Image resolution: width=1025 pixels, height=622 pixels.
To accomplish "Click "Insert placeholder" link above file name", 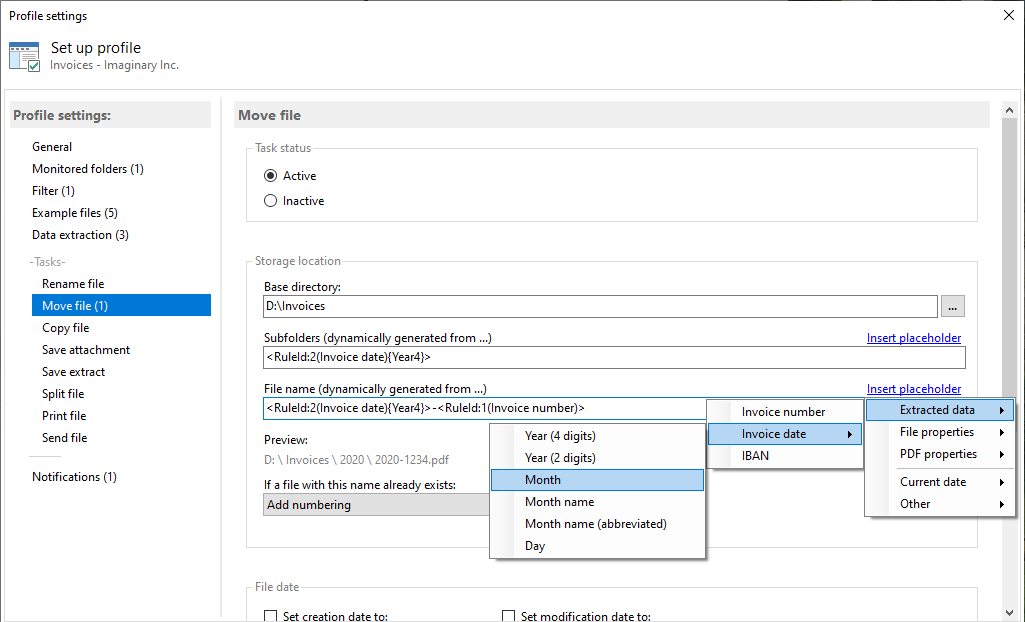I will pyautogui.click(x=913, y=388).
